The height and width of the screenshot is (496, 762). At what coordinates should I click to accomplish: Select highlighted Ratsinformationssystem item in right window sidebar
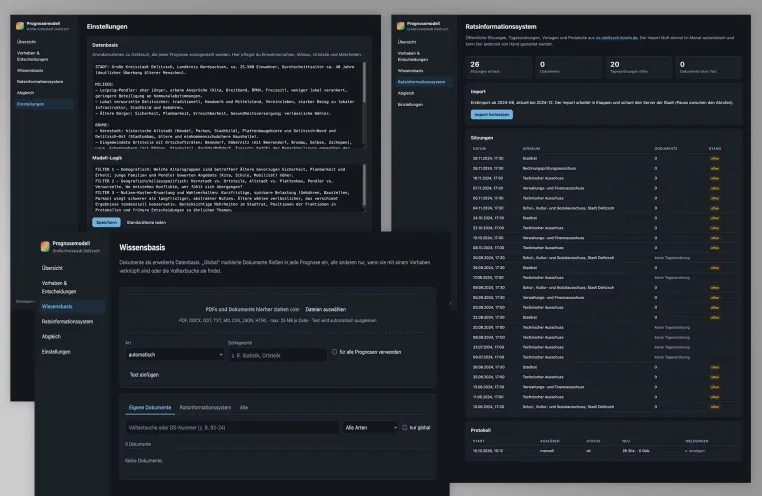(423, 82)
